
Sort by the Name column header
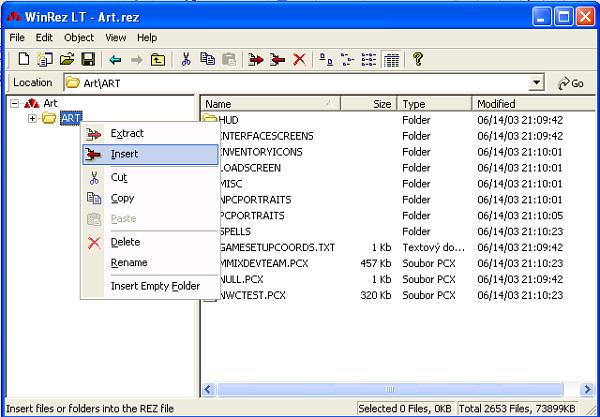coord(270,104)
